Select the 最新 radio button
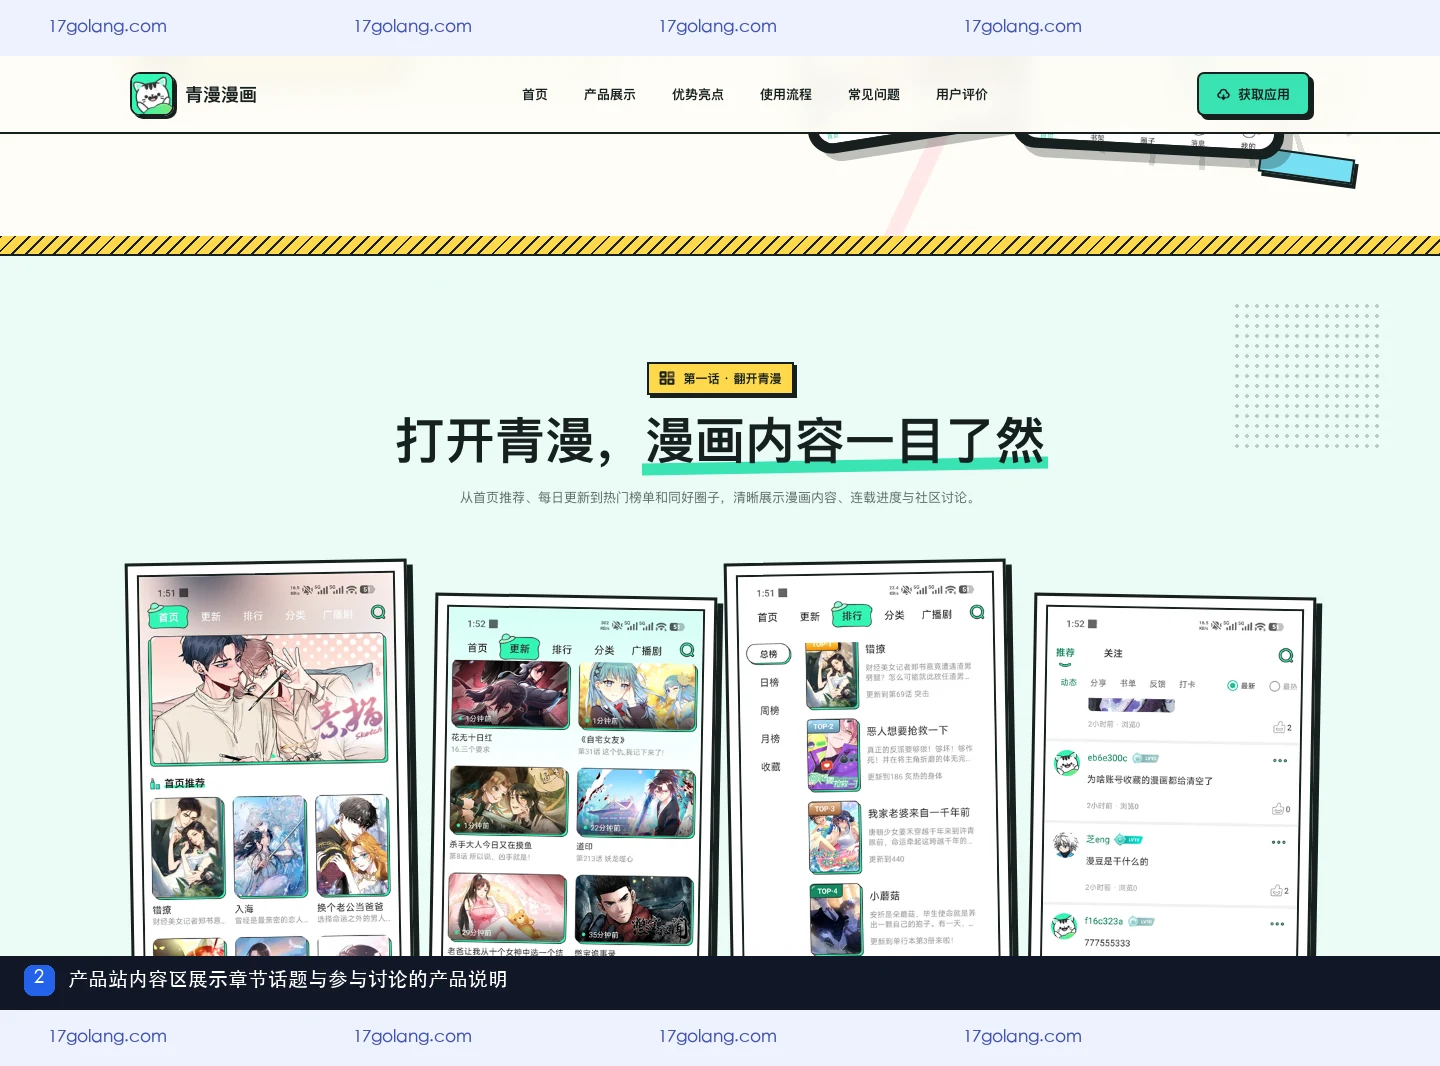This screenshot has height=1066, width=1440. tap(1232, 686)
